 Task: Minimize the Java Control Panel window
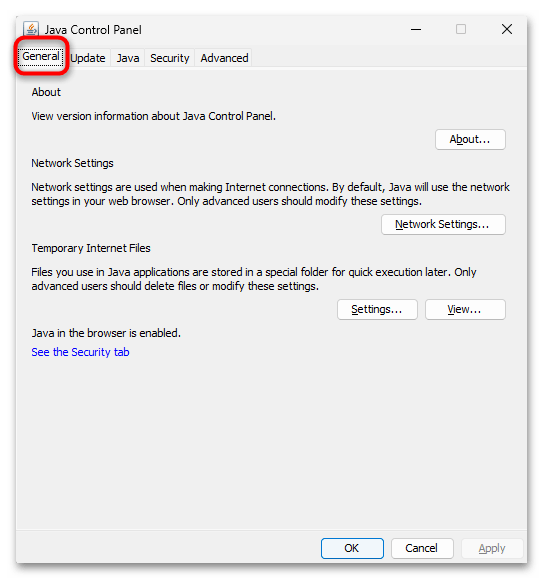pos(416,29)
